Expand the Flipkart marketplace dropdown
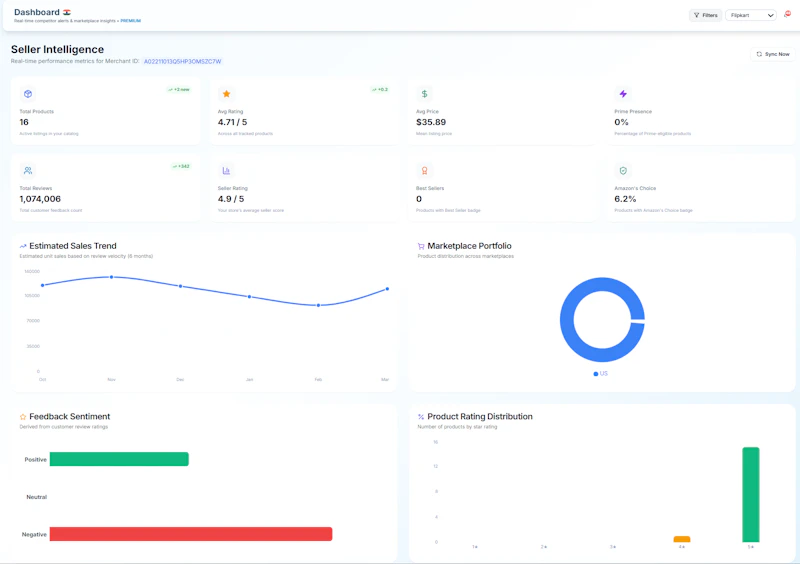Viewport: 800px width, 564px height. (751, 15)
